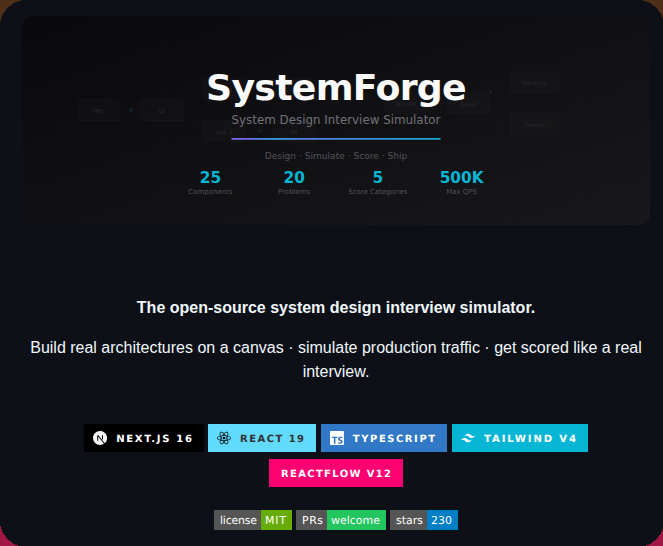
Task: Click the SystemForge hero banner image
Action: coord(336,121)
